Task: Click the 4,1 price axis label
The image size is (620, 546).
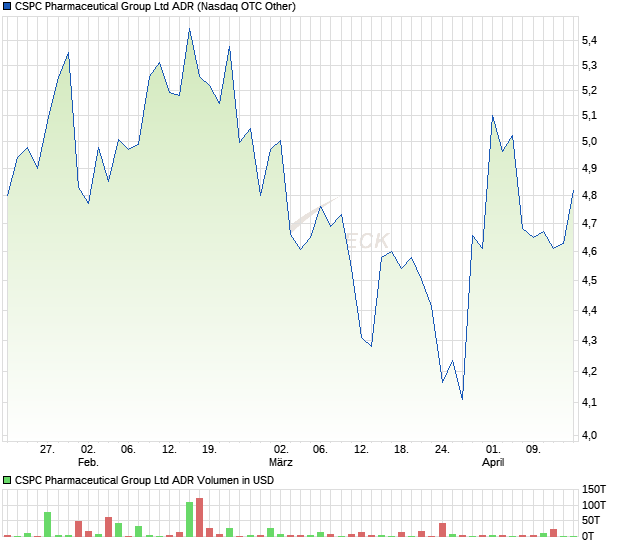Action: click(x=589, y=402)
